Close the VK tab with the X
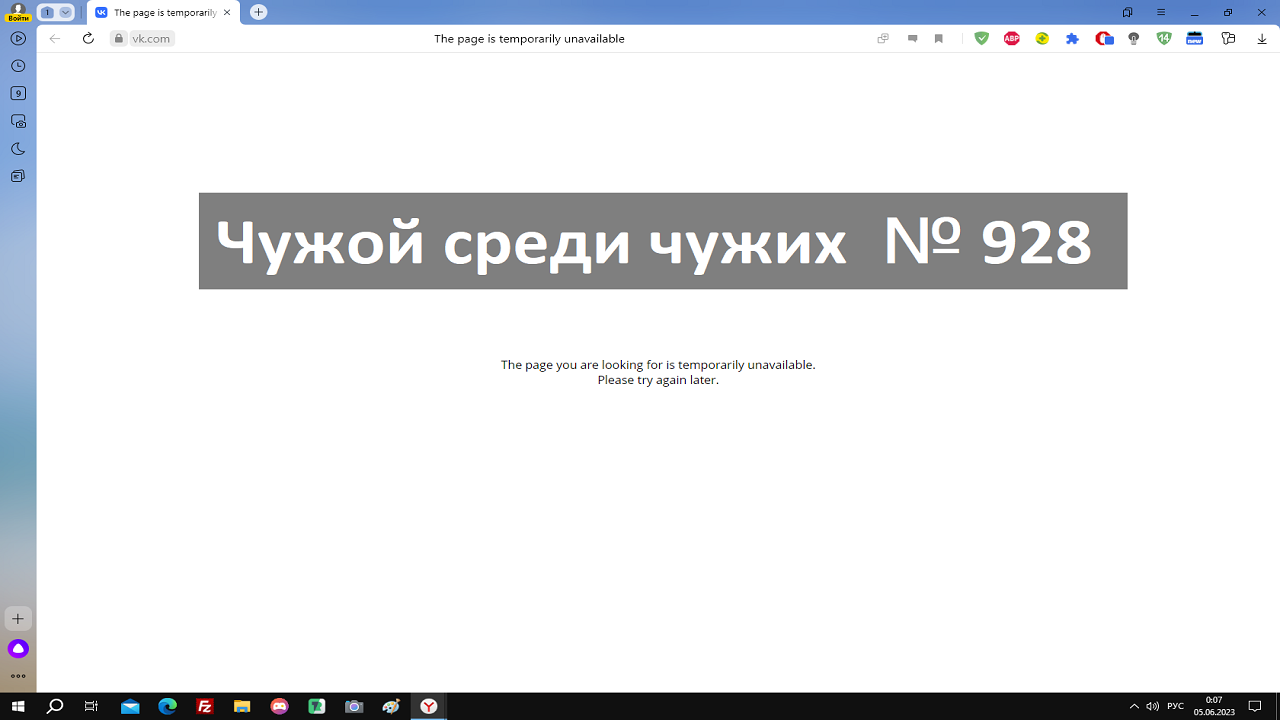The height and width of the screenshot is (720, 1280). (x=229, y=12)
